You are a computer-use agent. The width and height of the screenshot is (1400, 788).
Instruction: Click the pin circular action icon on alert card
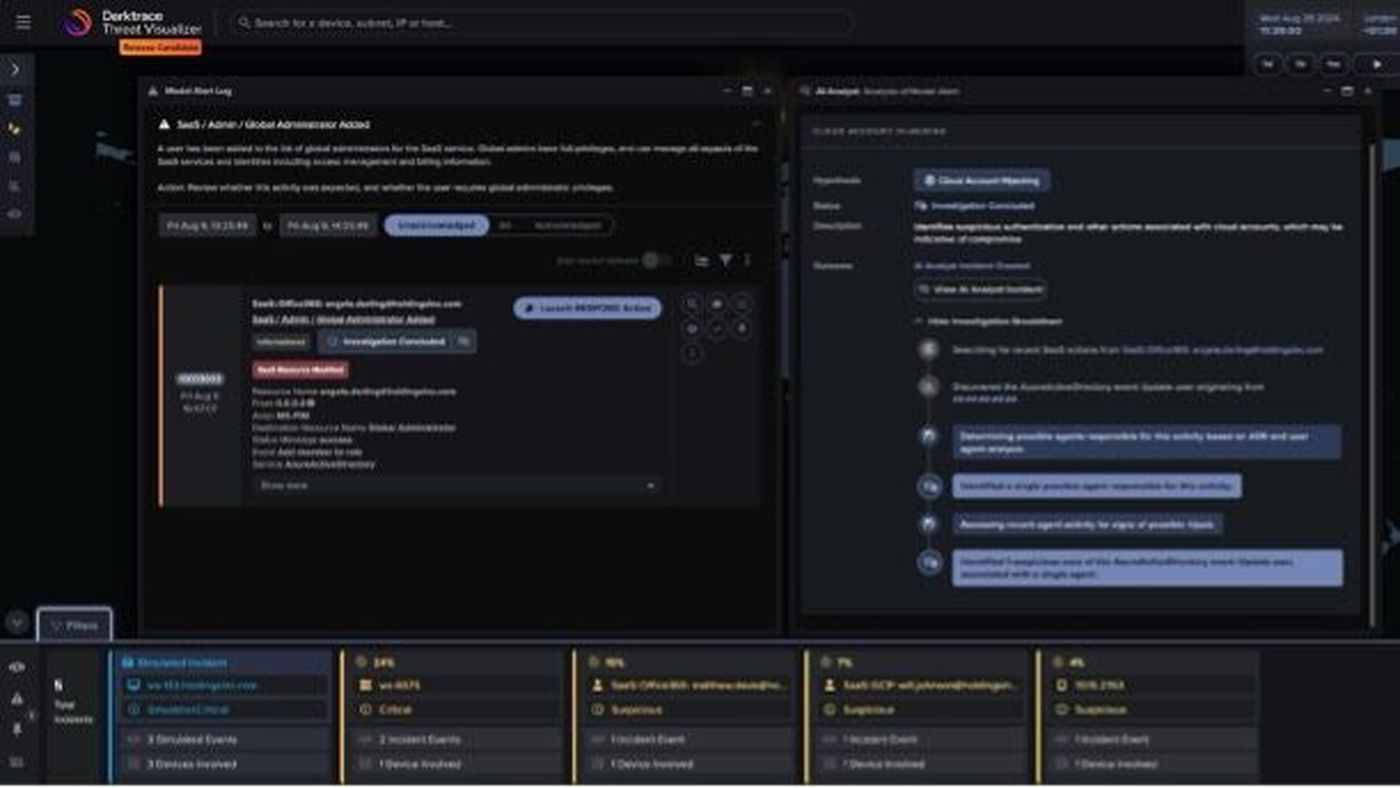[x=742, y=328]
